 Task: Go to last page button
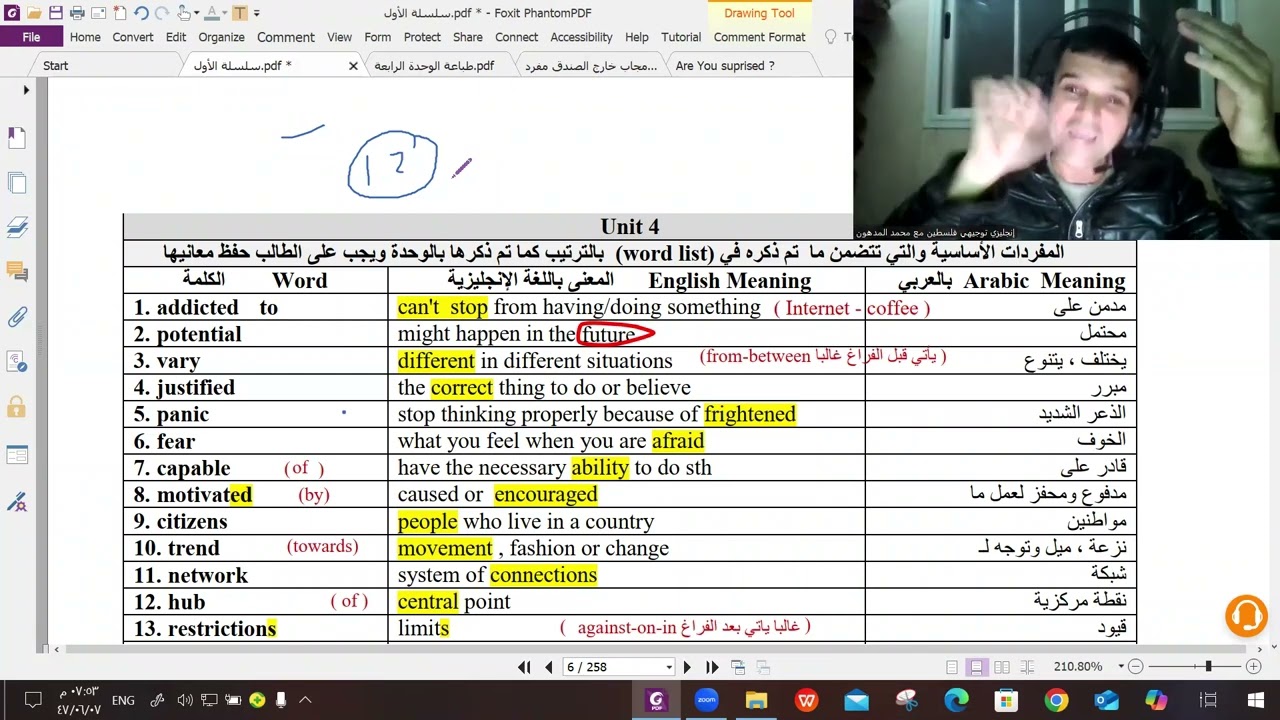point(712,667)
